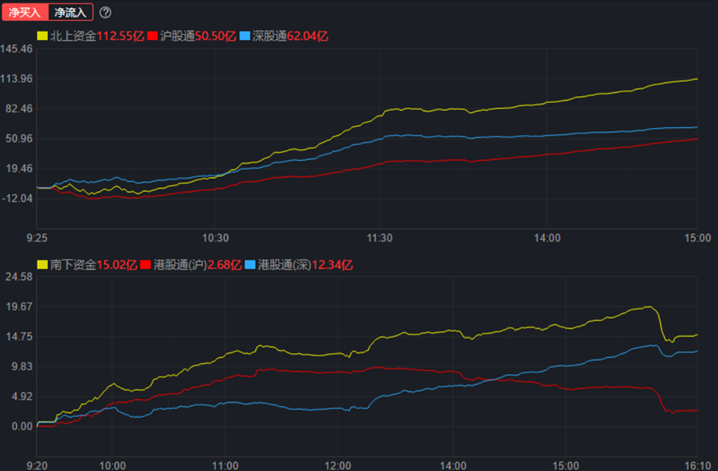718x471 pixels.
Task: Open the question mark help icon
Action: pos(106,13)
